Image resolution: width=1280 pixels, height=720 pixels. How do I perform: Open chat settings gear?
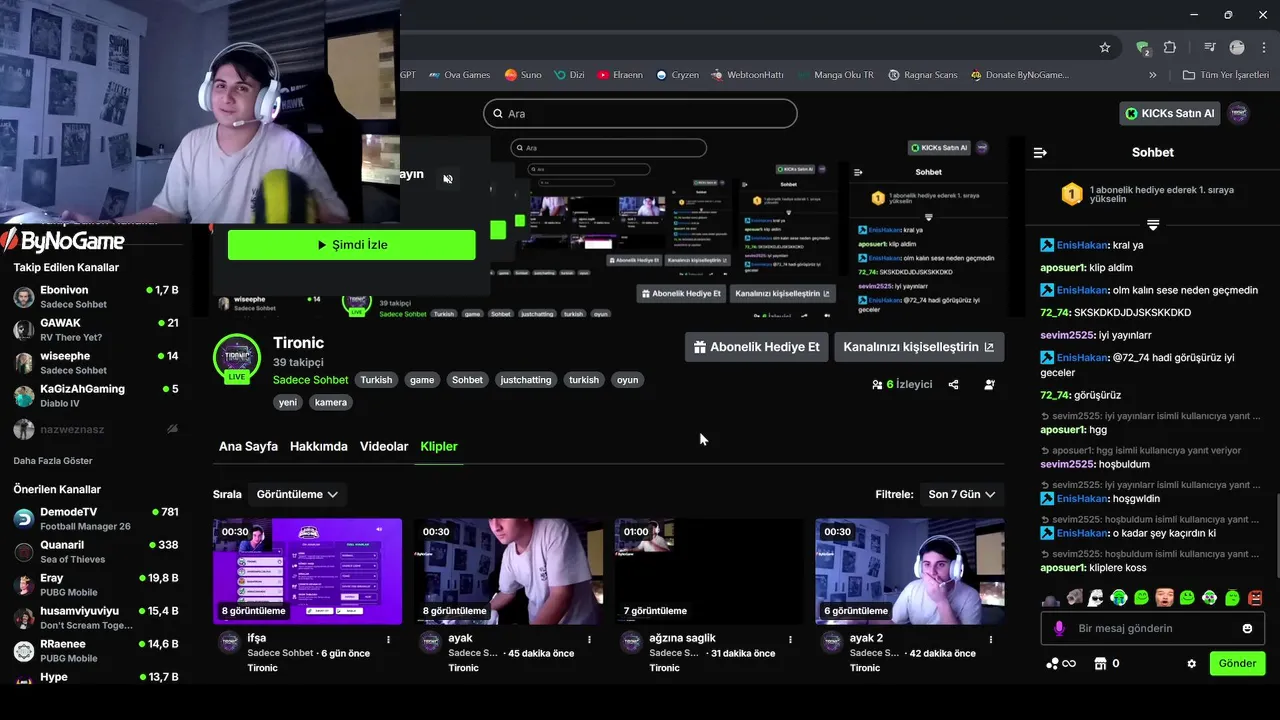point(1191,663)
